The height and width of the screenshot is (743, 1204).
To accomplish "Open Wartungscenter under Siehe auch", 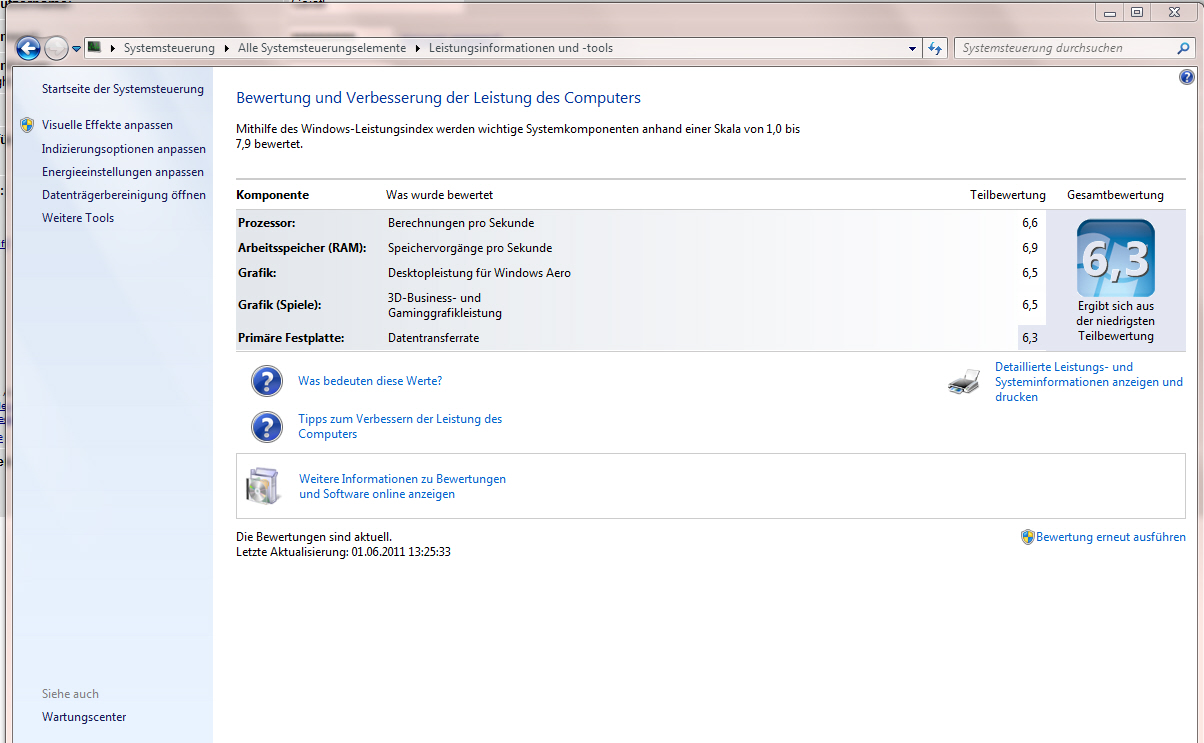I will 84,717.
